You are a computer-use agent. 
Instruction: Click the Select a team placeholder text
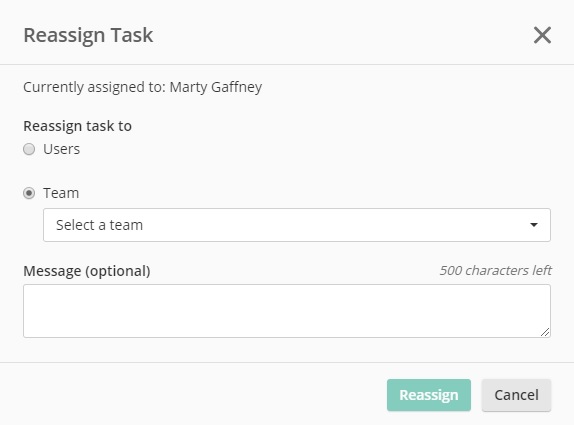click(99, 225)
